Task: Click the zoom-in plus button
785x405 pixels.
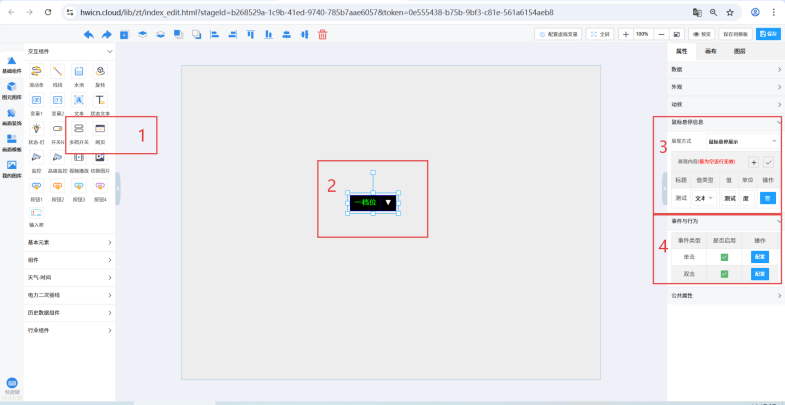Action: click(626, 34)
